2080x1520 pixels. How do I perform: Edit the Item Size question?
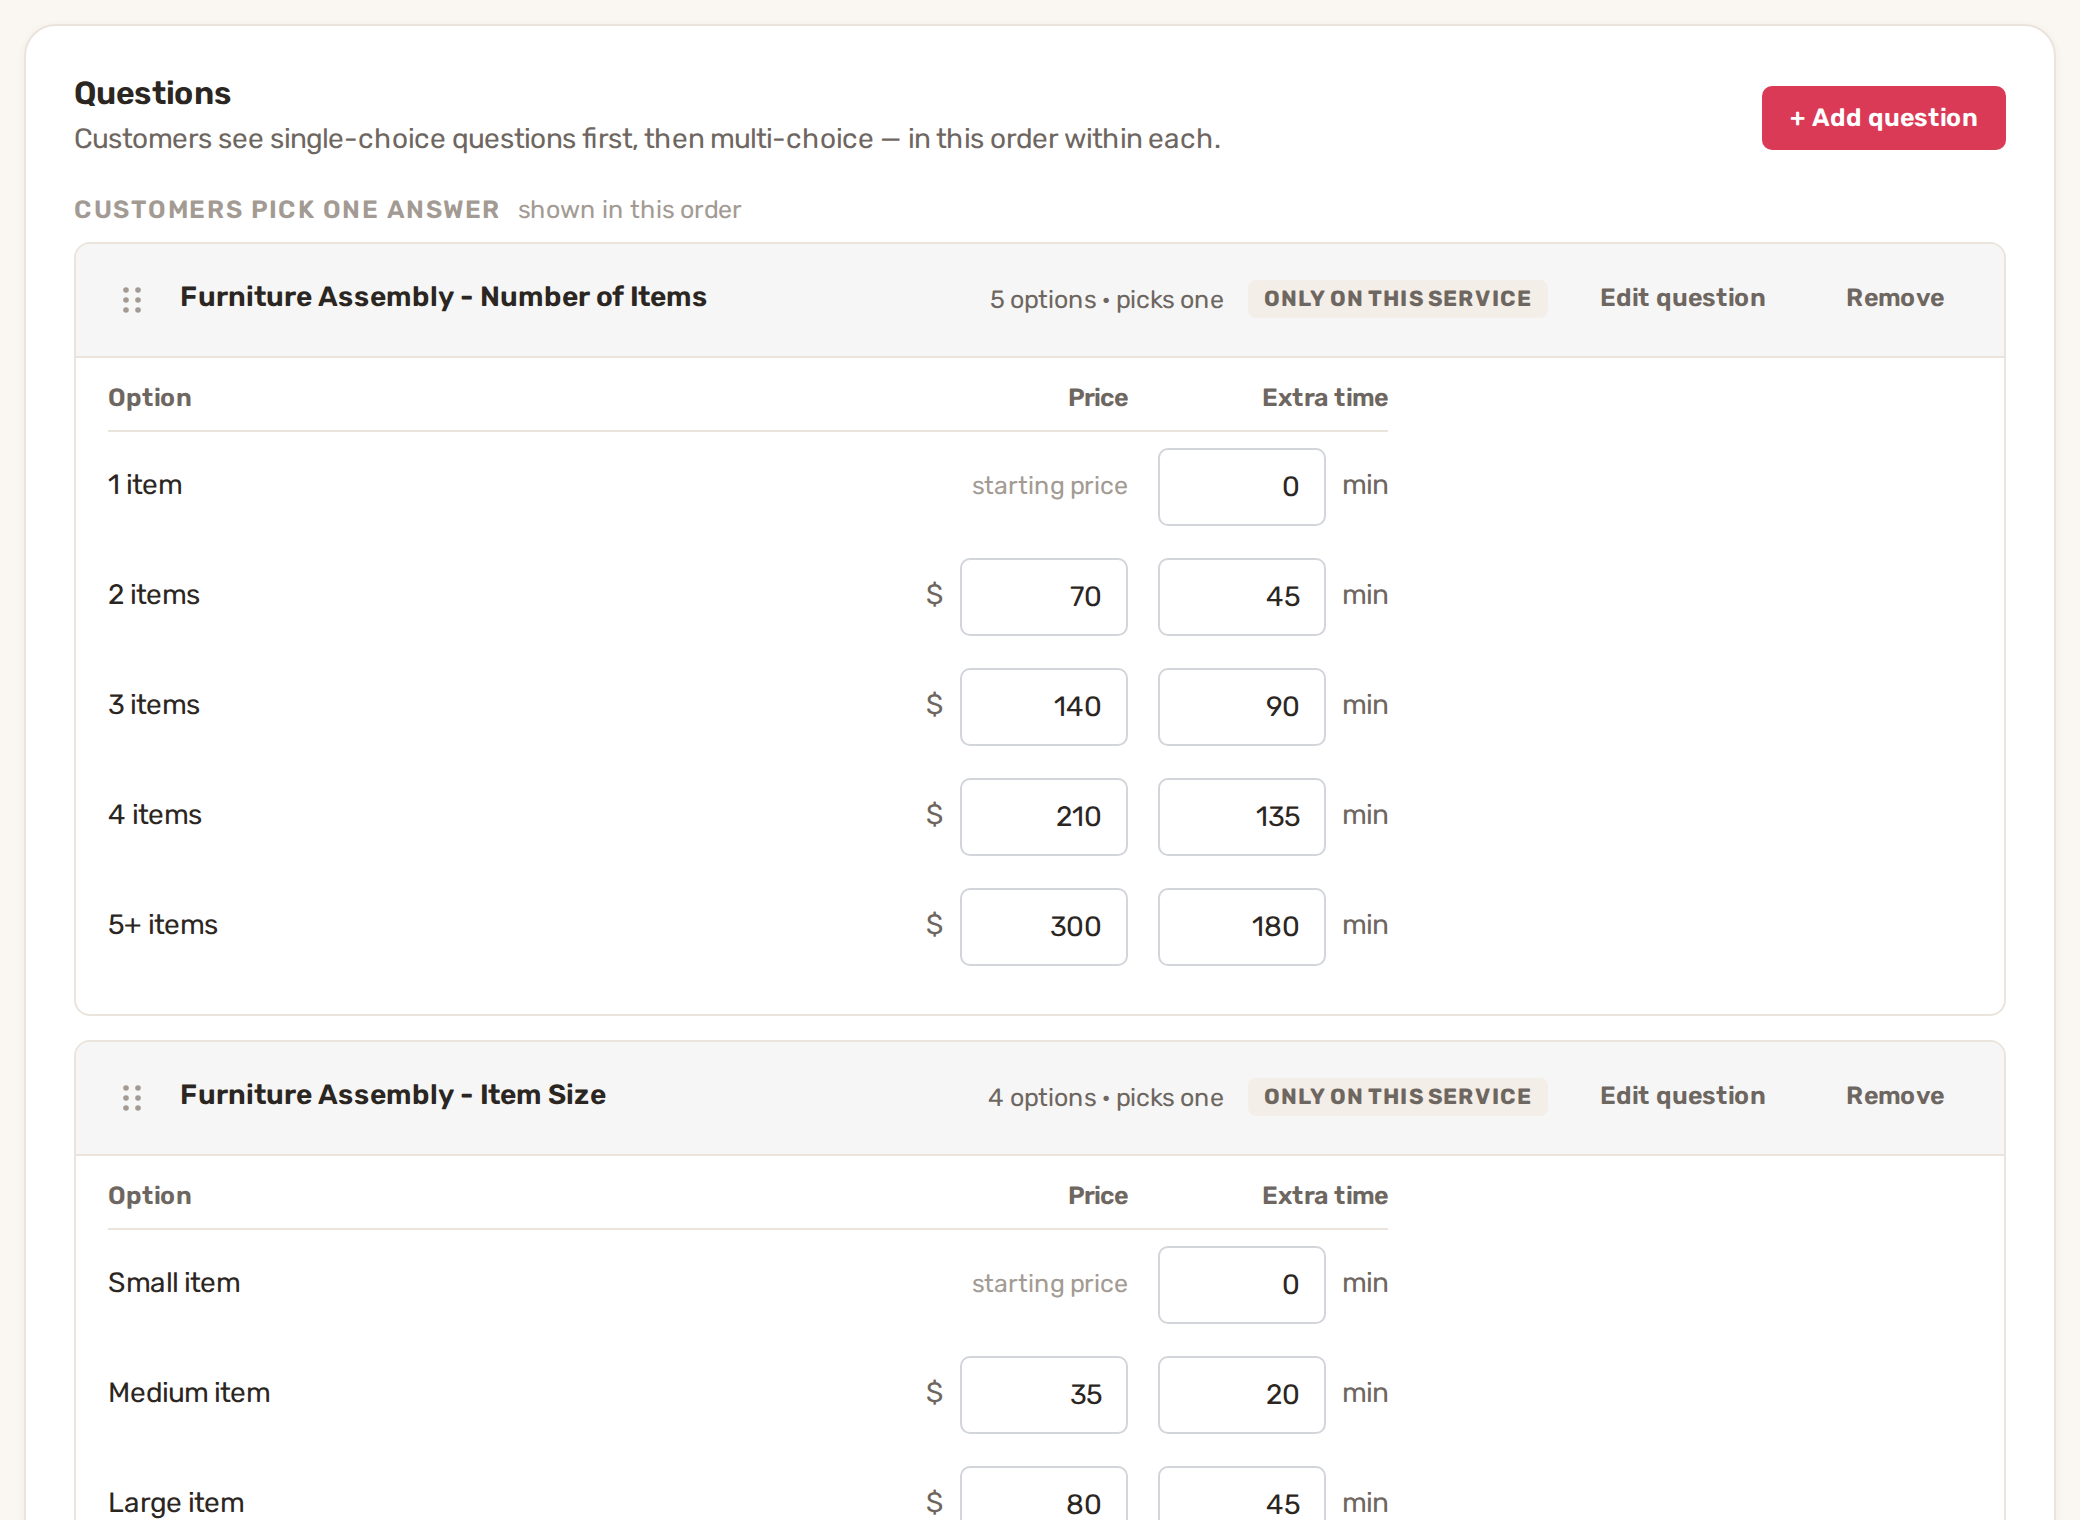1682,1096
